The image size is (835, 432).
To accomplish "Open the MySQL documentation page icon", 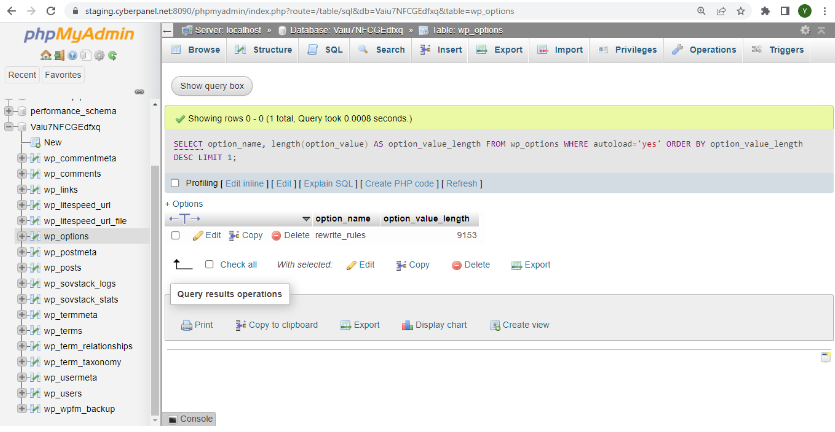I will pyautogui.click(x=86, y=55).
